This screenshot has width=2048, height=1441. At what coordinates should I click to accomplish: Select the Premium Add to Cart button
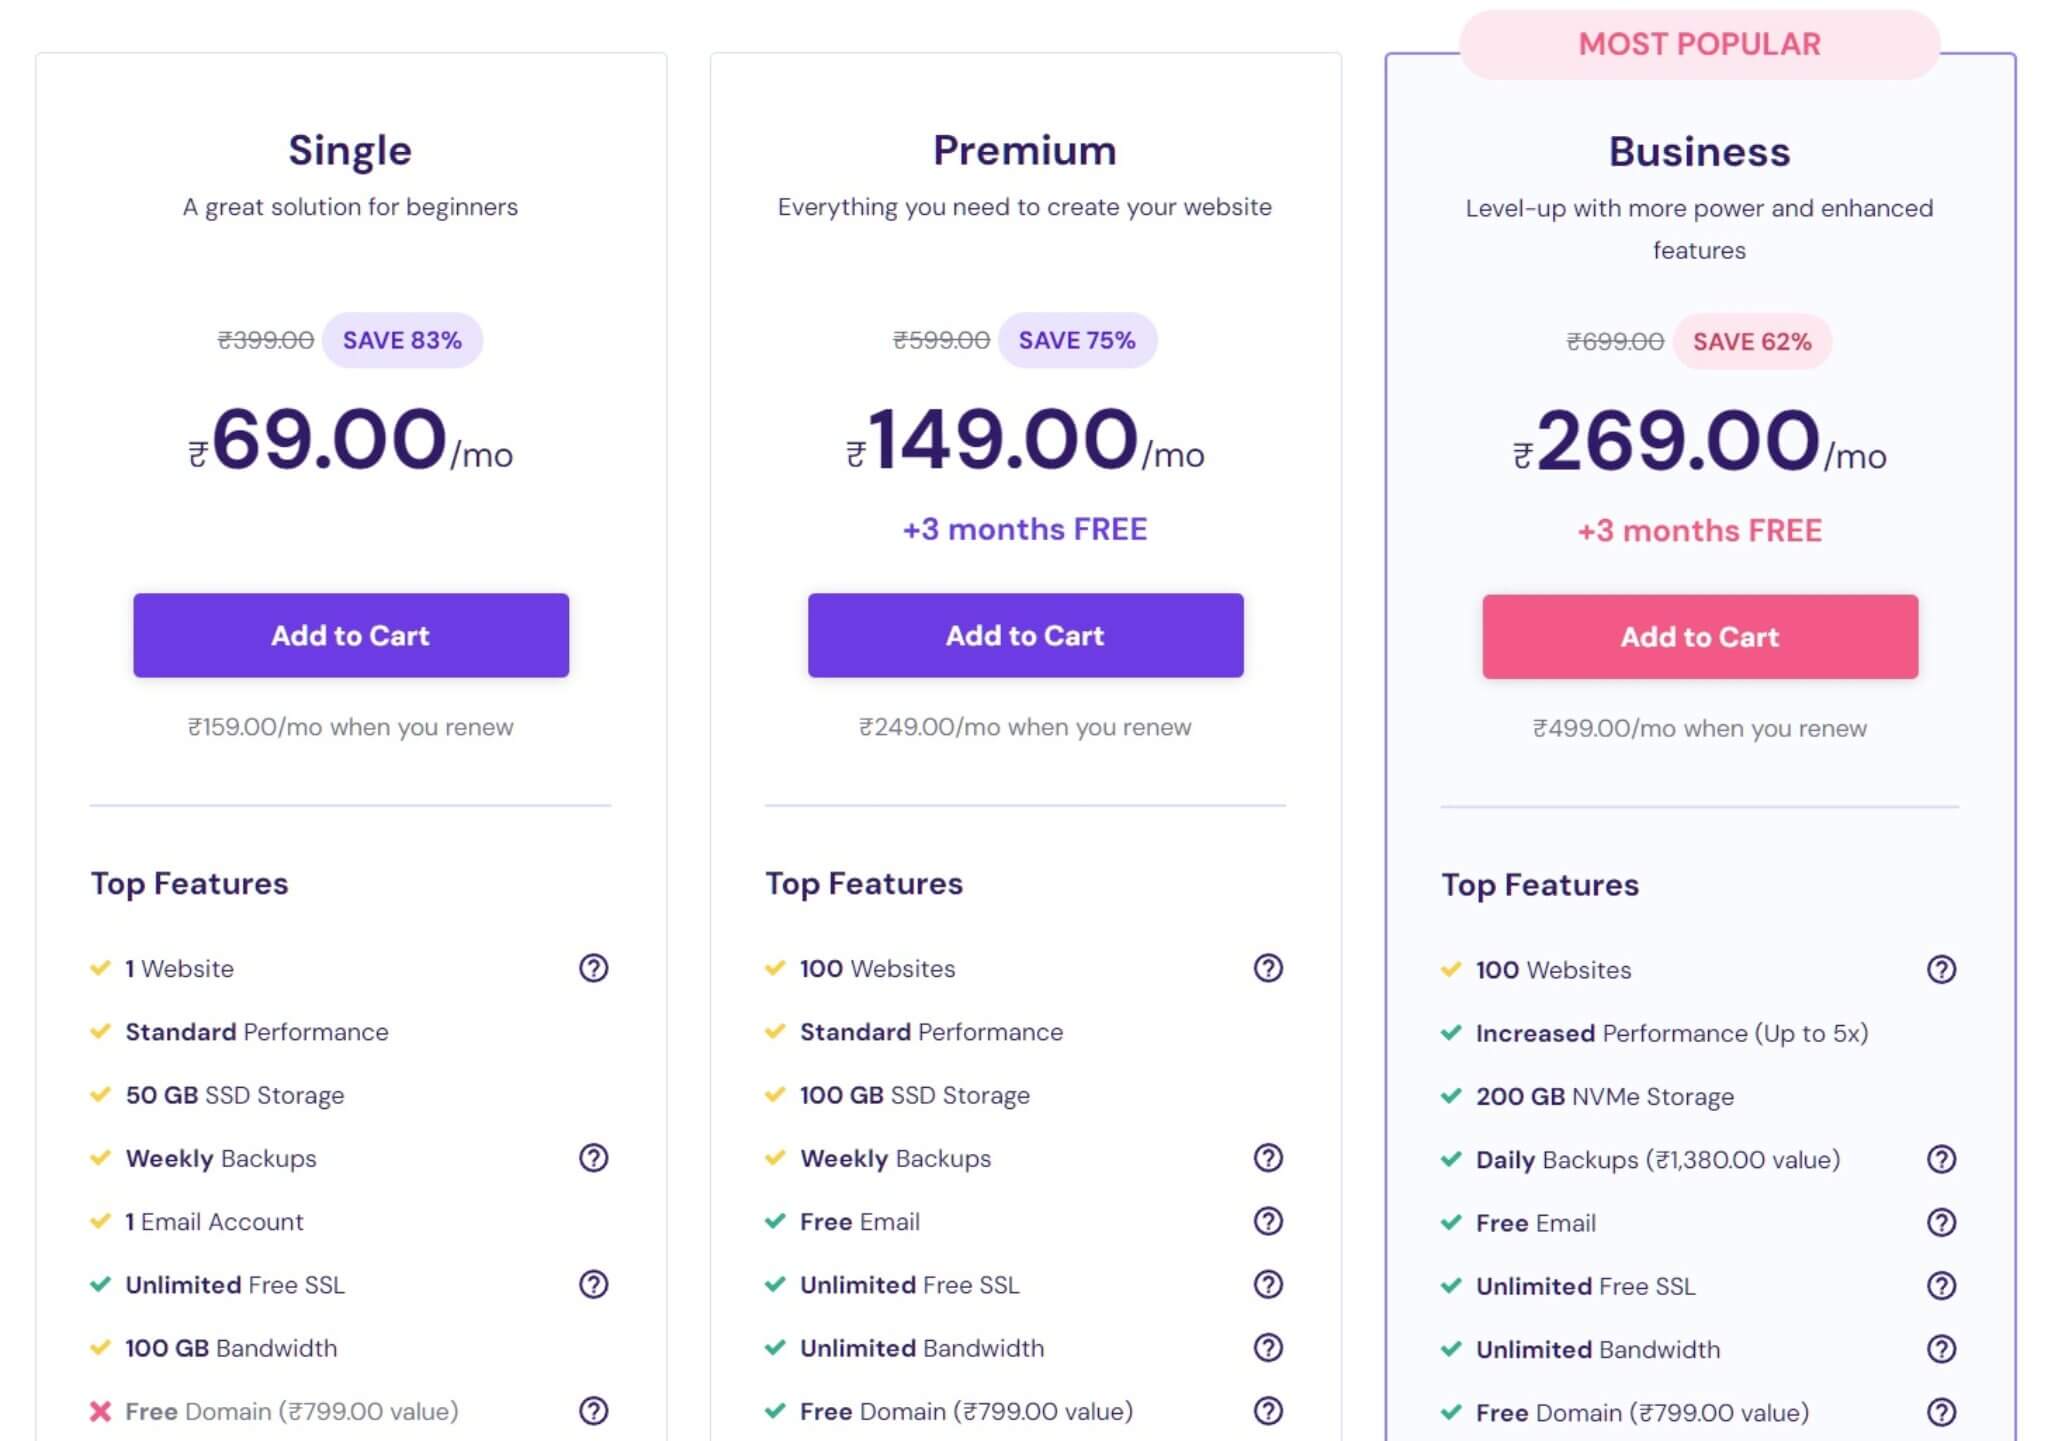pos(1025,635)
